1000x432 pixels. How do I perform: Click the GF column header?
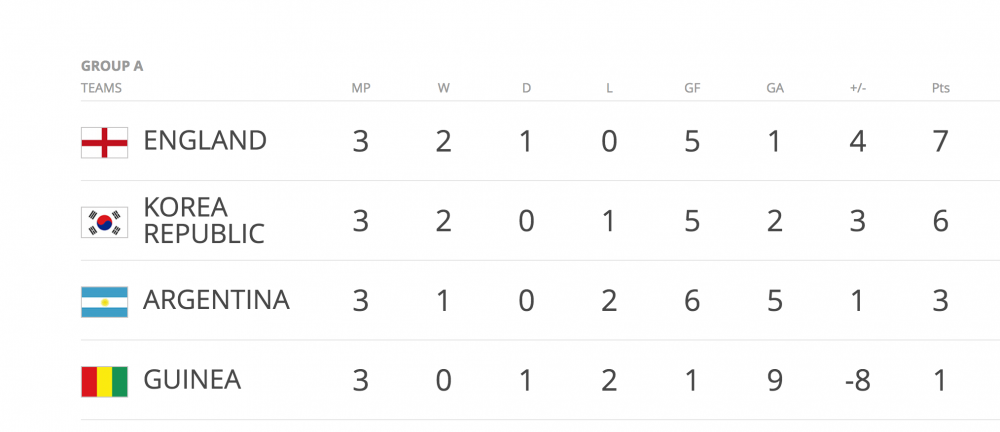692,88
